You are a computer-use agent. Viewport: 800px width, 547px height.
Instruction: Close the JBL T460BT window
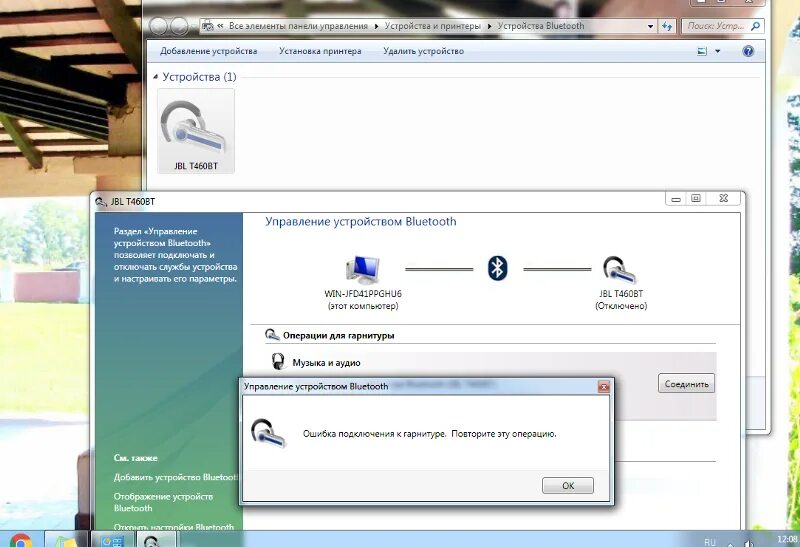723,198
